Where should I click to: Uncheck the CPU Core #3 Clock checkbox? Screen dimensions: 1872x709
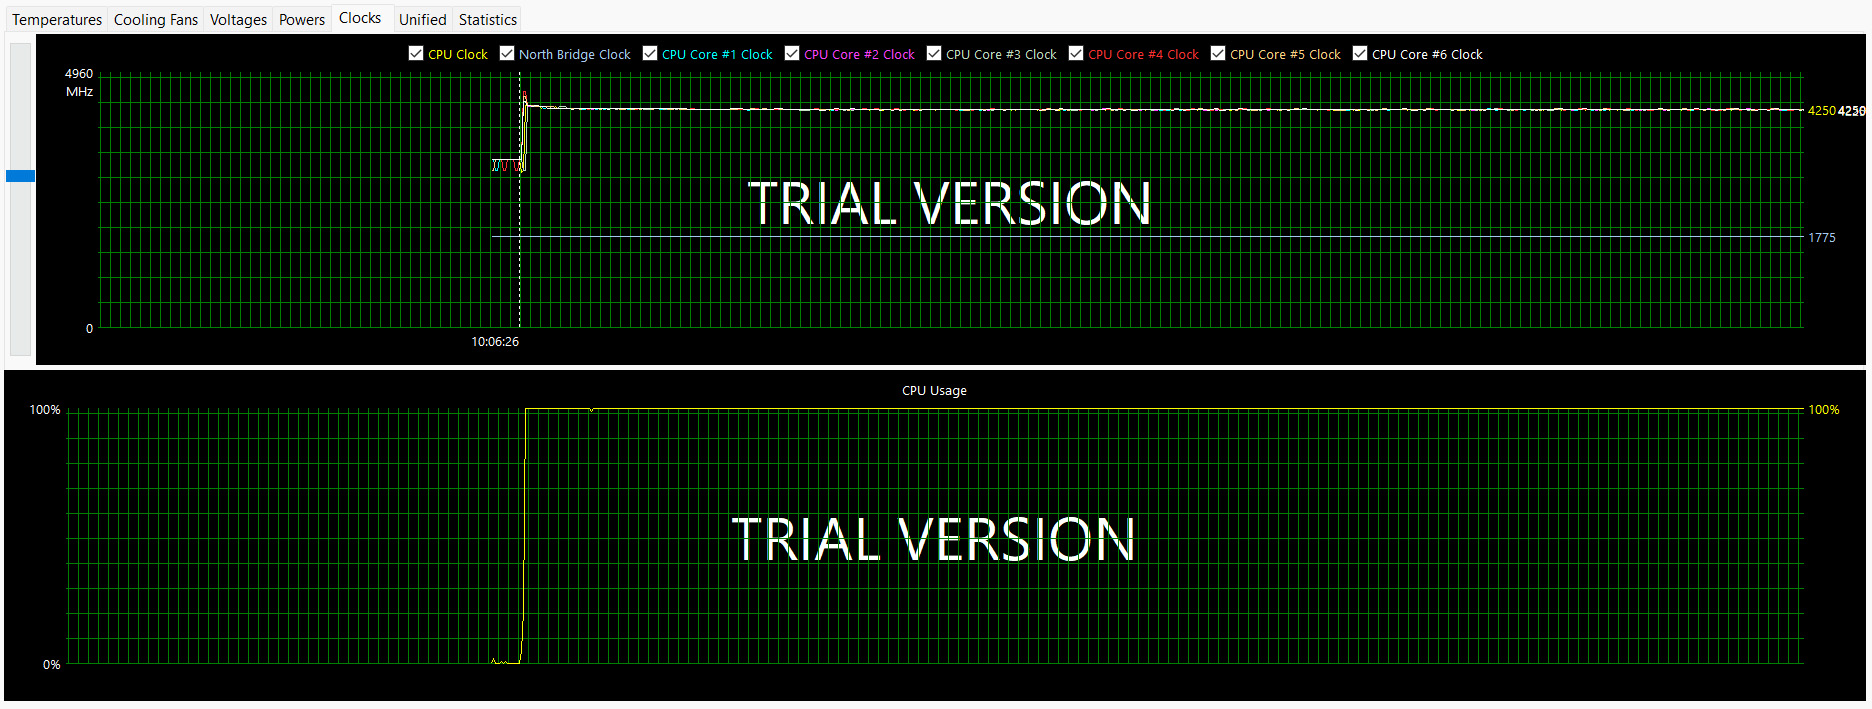pyautogui.click(x=934, y=53)
